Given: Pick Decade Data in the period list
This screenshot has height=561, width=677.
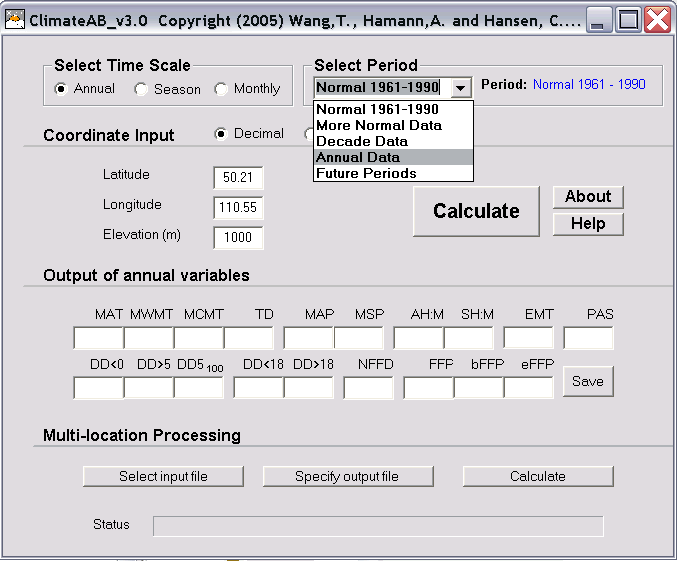Looking at the screenshot, I should (393, 141).
